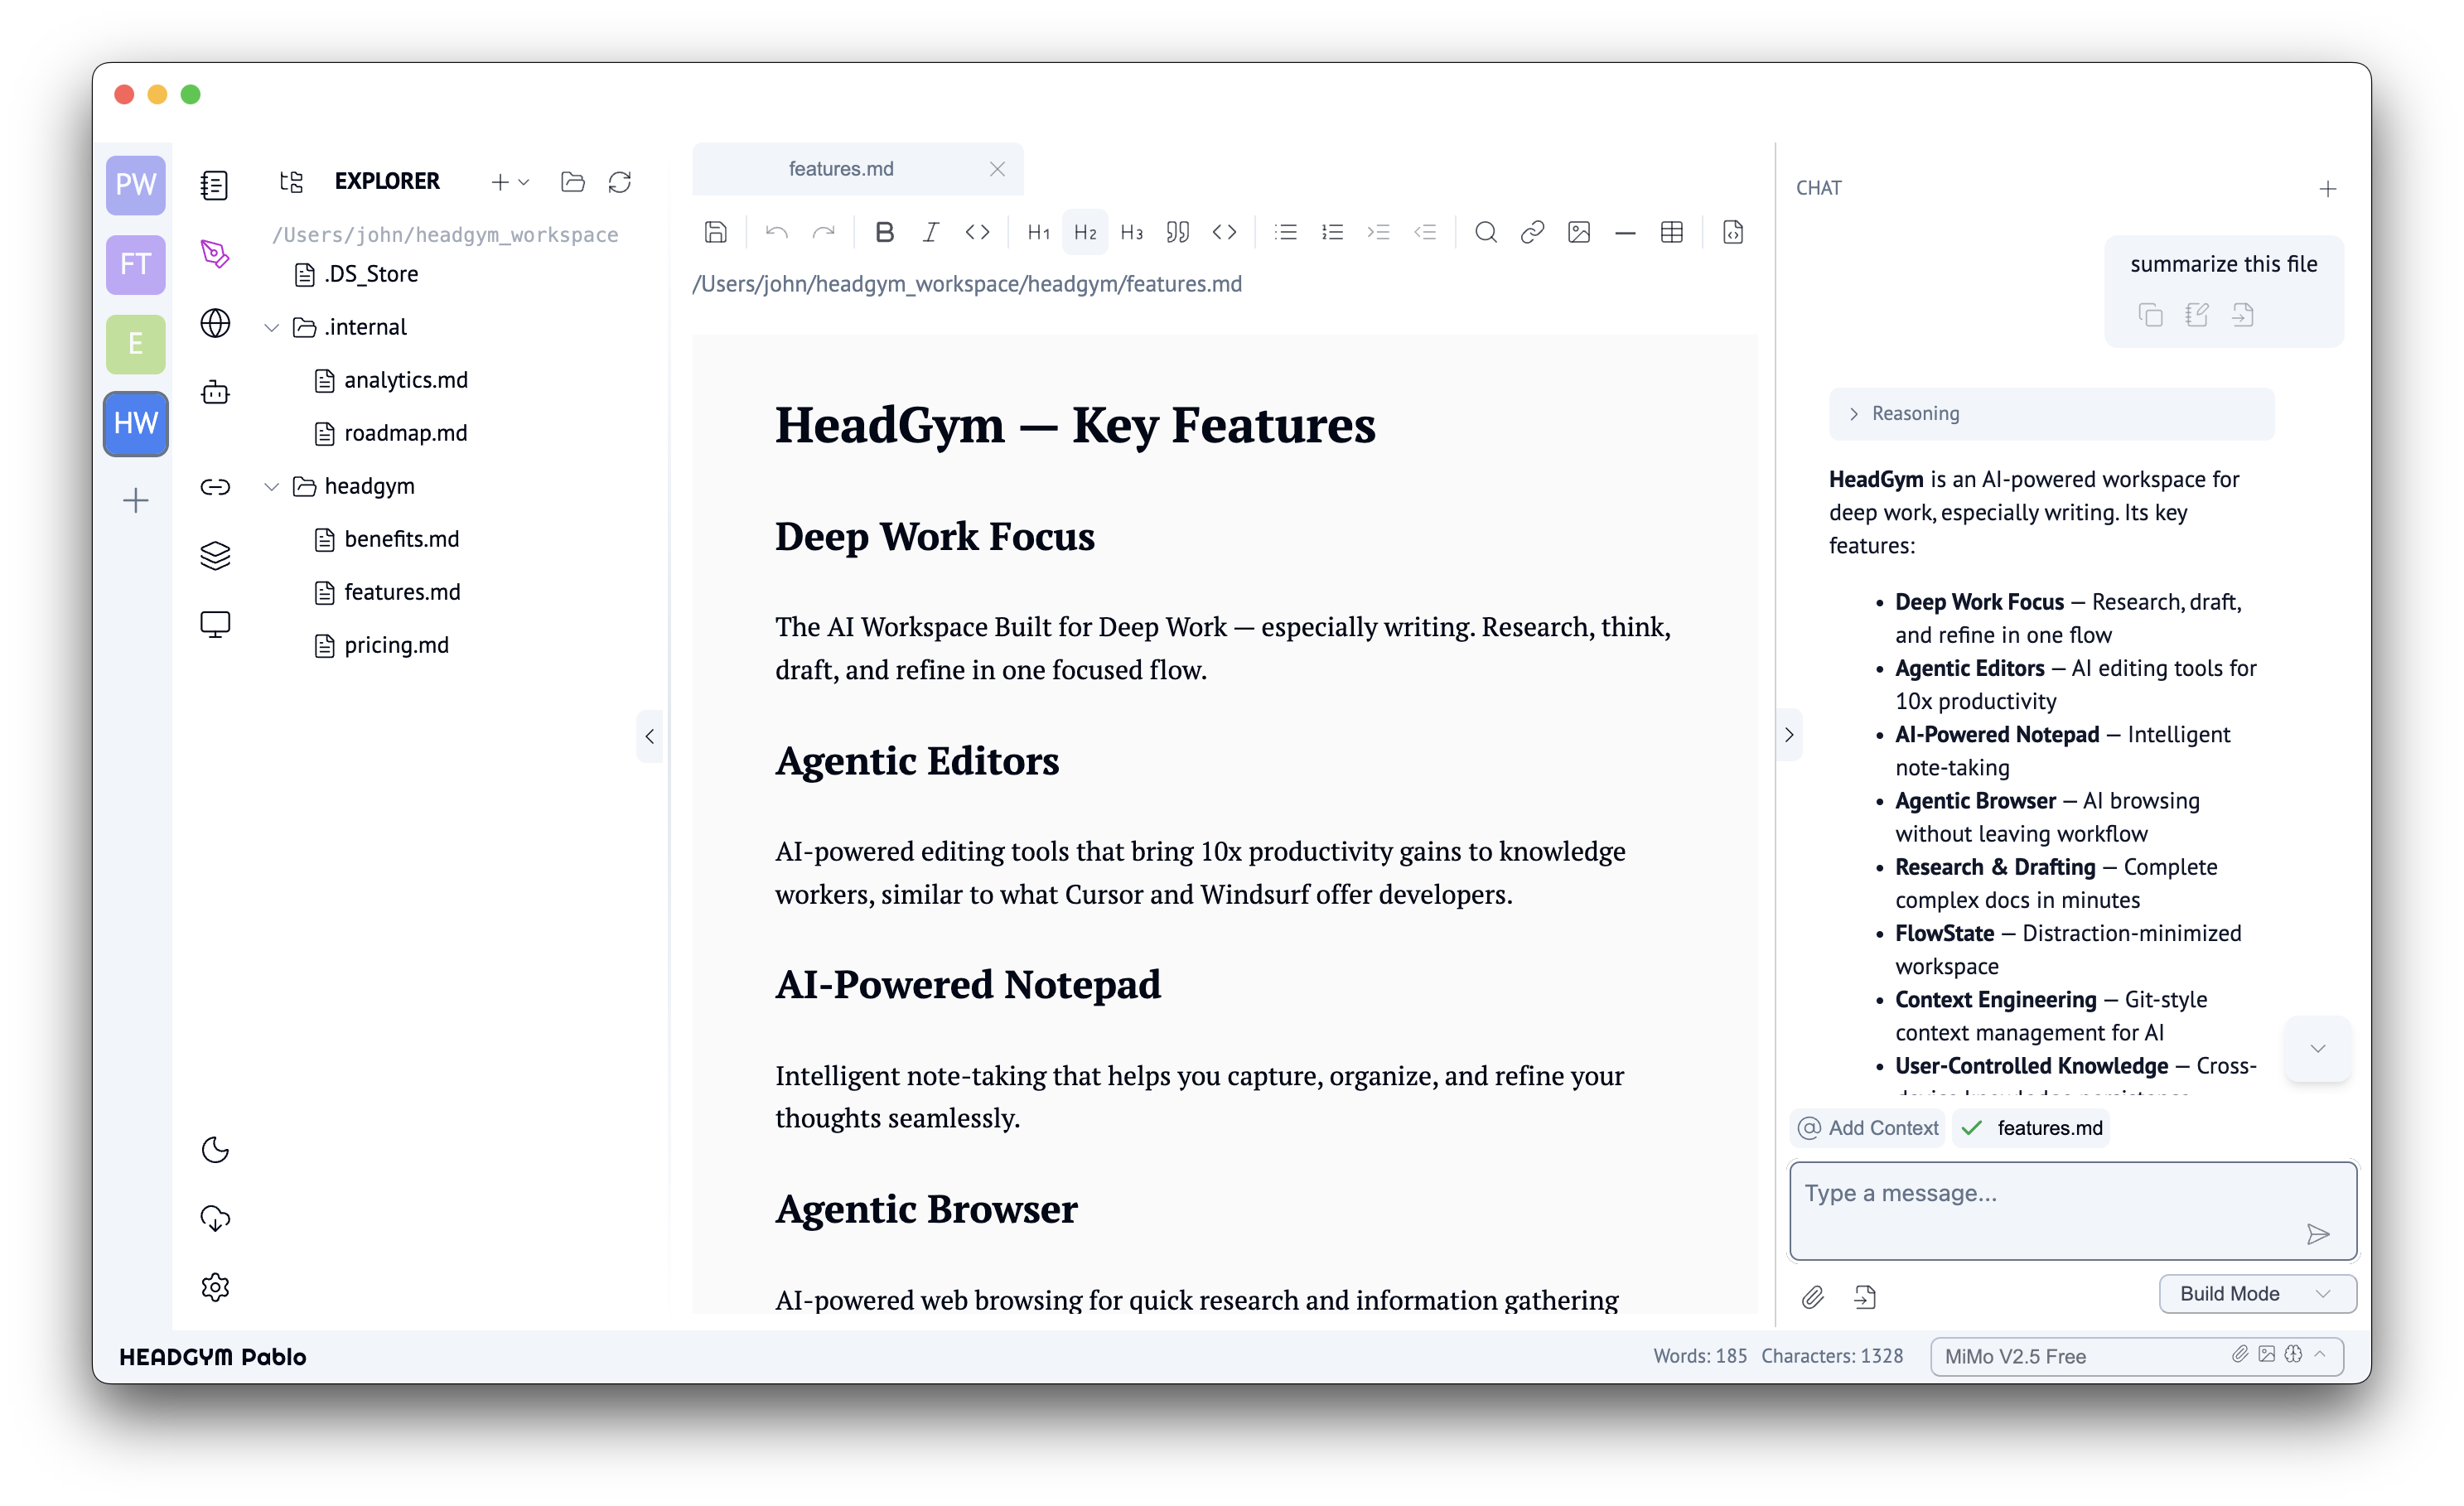Screen dimensions: 2464x1506
Task: Toggle Heading 3 style
Action: (1132, 233)
